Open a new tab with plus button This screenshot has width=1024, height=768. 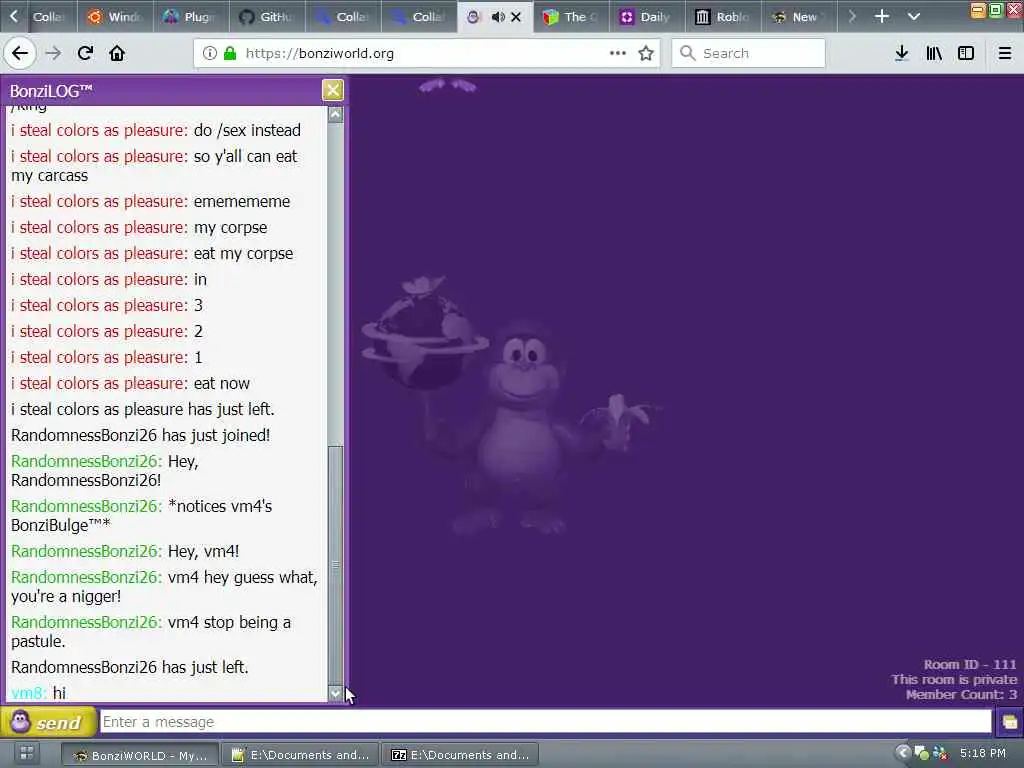pos(882,16)
